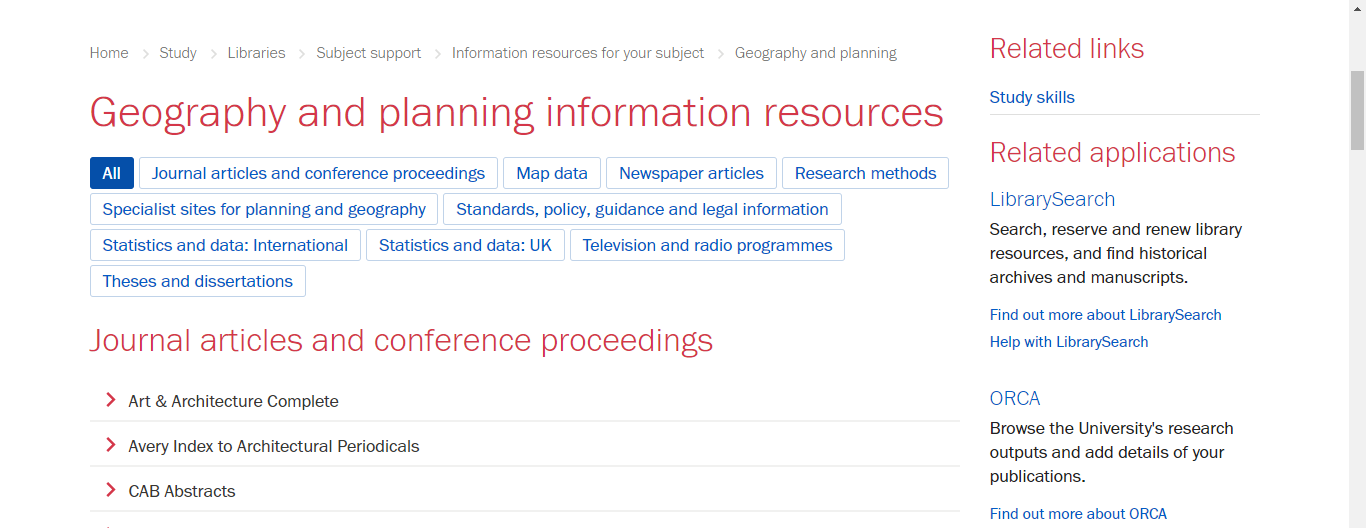Go to Home breadcrumb

[109, 53]
